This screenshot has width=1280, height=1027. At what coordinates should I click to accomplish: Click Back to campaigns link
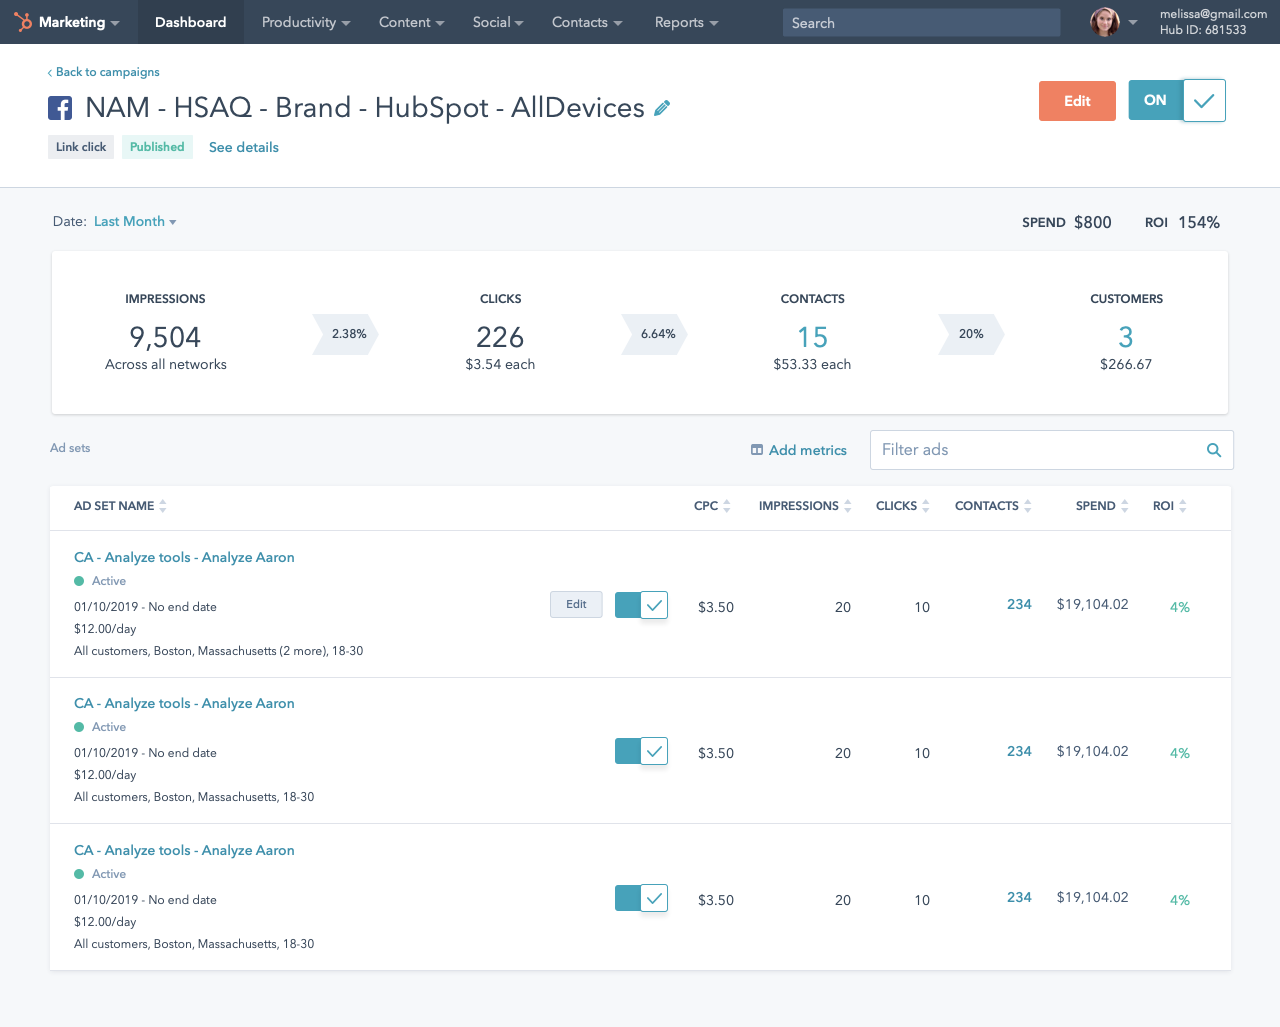point(108,72)
